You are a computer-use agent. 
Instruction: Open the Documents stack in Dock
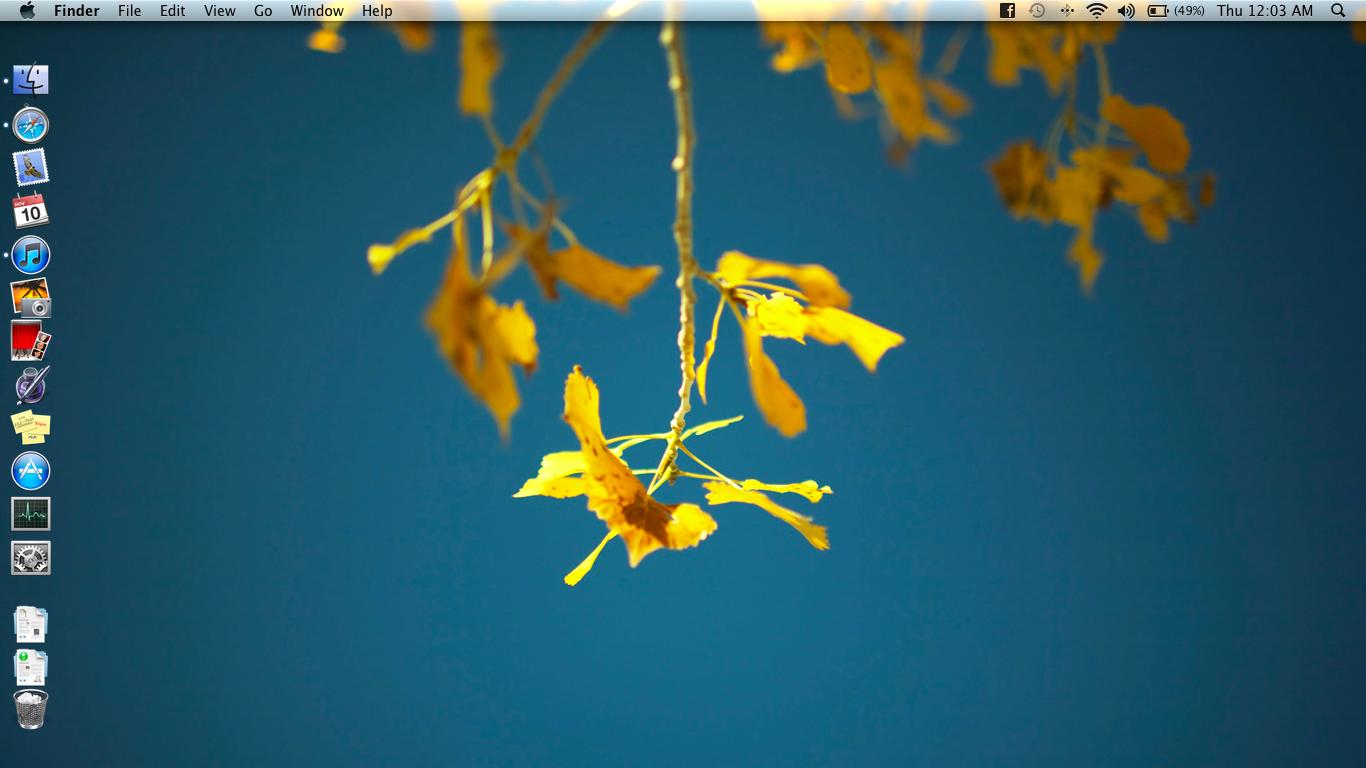31,624
